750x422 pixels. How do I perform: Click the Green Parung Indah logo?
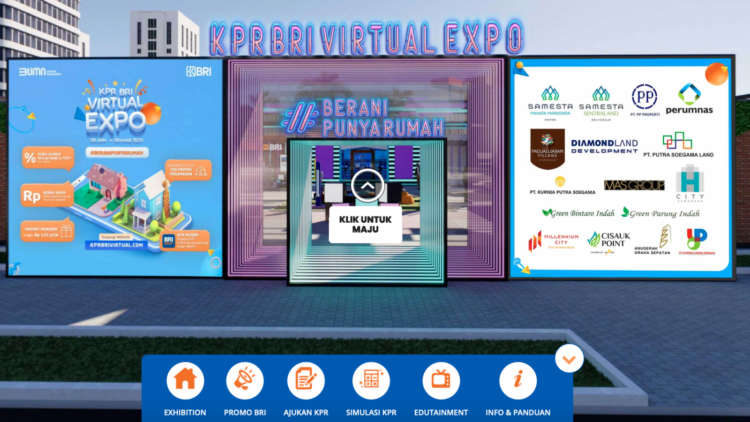click(660, 213)
